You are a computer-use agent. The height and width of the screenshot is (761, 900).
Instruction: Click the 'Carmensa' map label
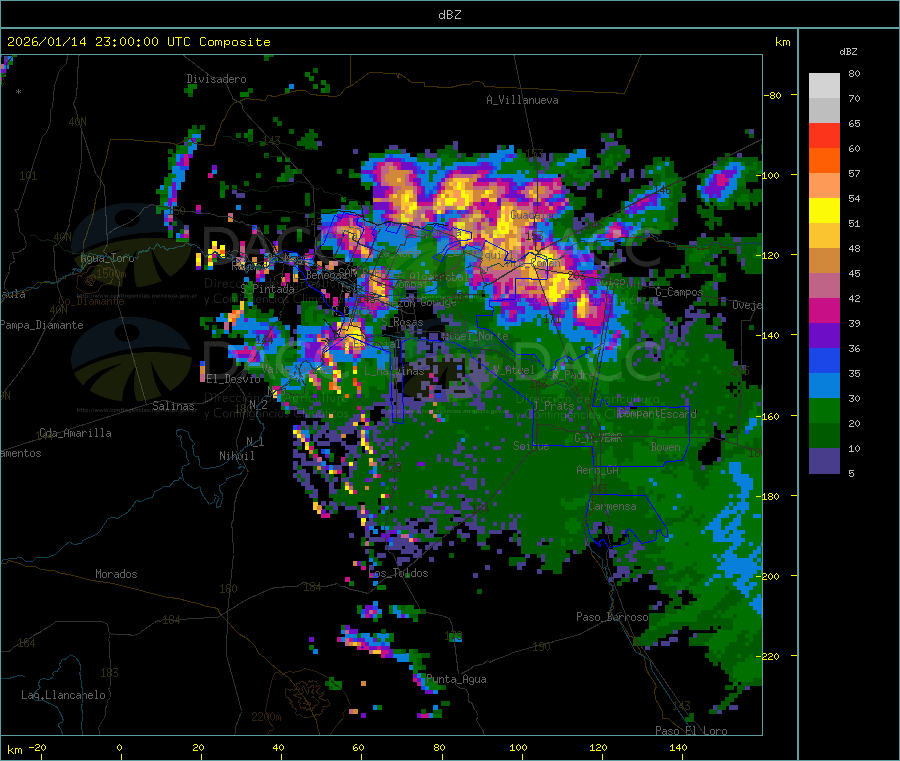tap(612, 506)
